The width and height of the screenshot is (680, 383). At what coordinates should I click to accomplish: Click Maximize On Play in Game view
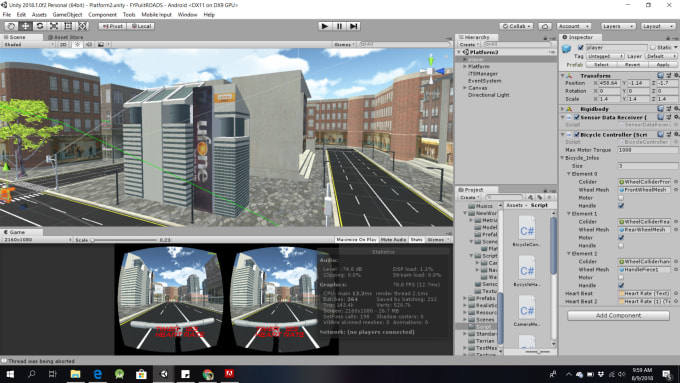tap(356, 239)
